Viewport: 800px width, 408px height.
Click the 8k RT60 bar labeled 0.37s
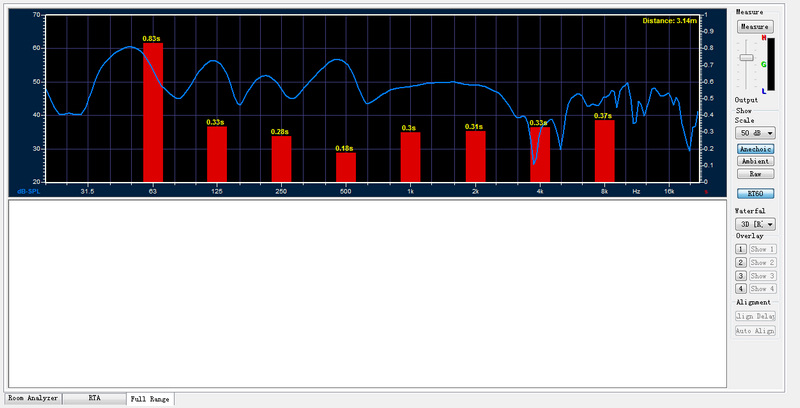(x=605, y=151)
